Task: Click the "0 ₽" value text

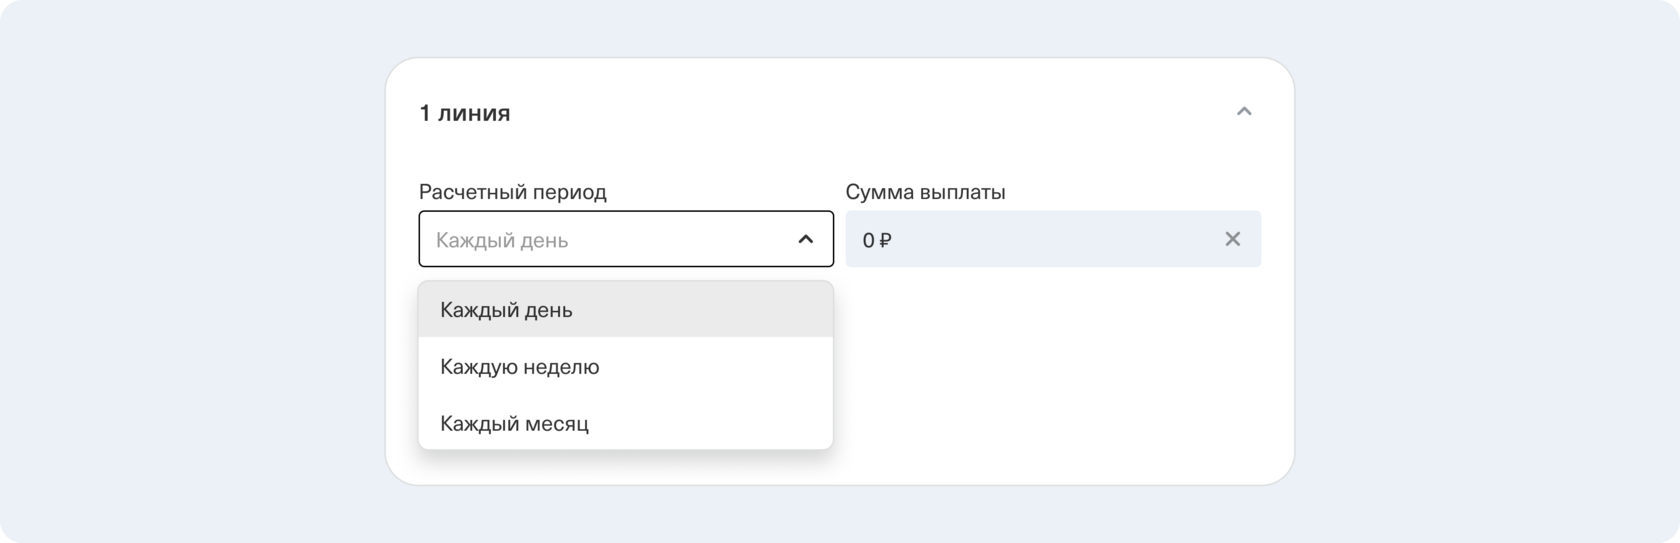Action: coord(876,240)
